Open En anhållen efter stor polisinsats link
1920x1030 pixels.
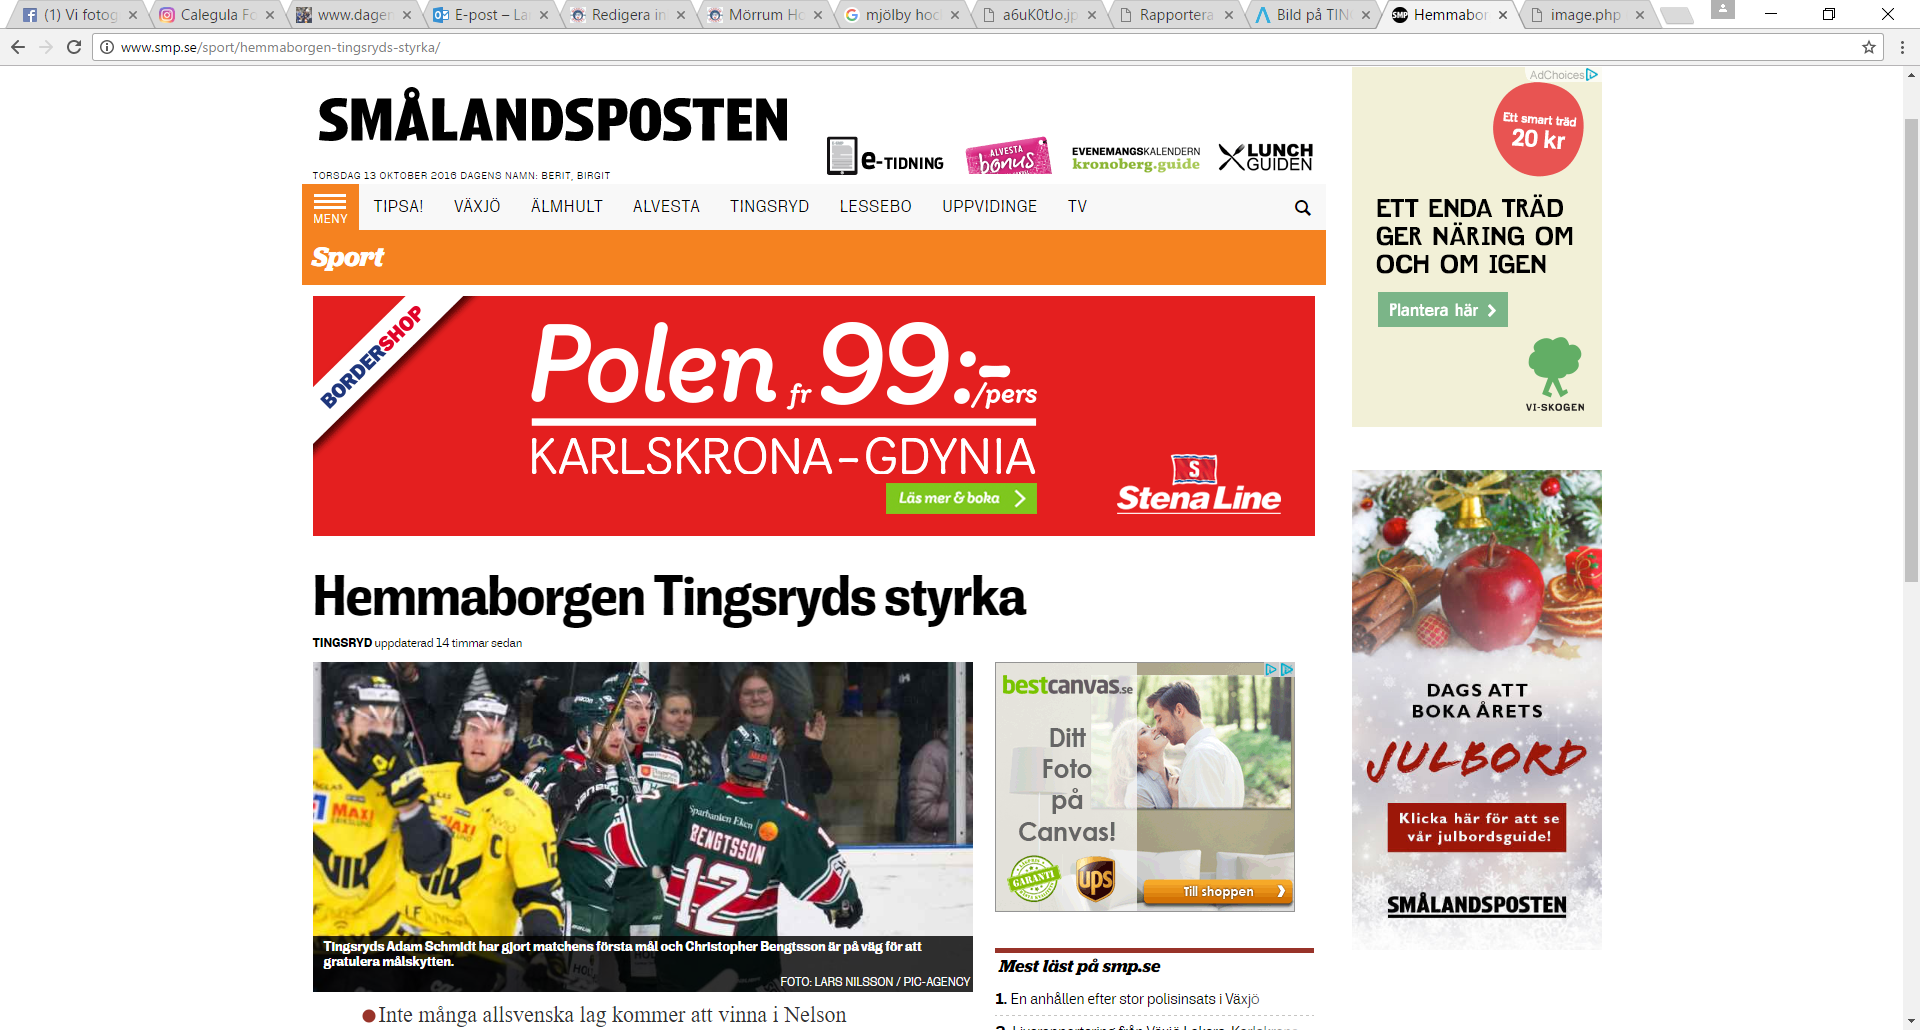click(1134, 999)
